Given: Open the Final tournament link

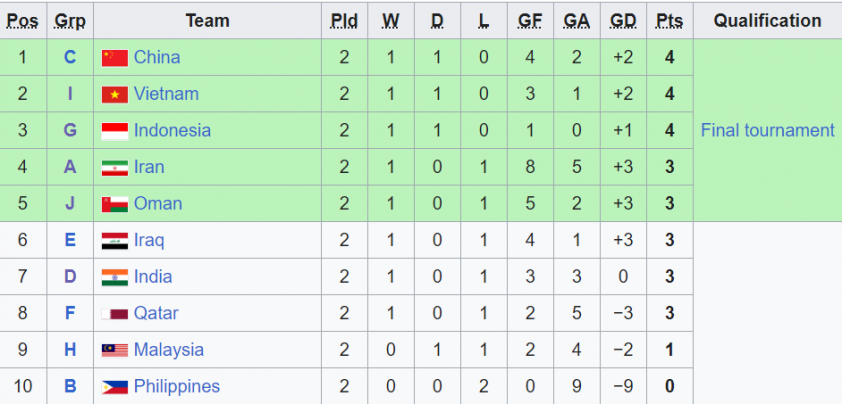Looking at the screenshot, I should click(767, 130).
